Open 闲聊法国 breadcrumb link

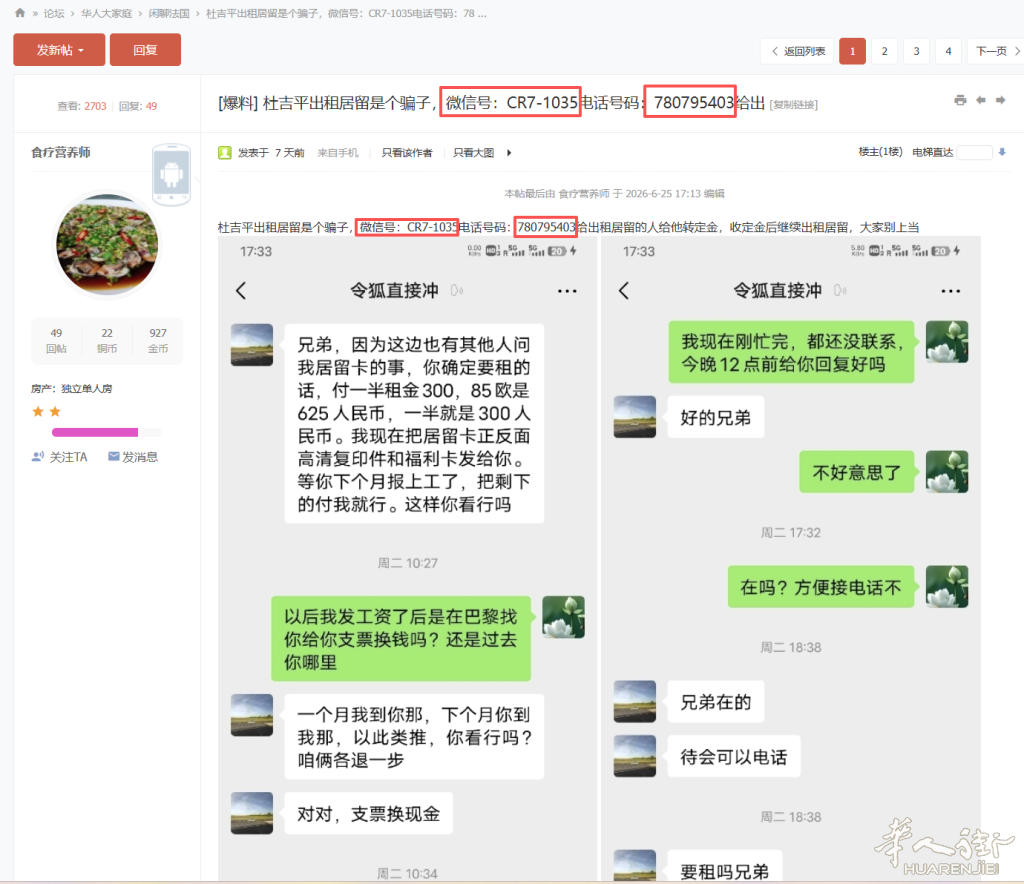click(x=168, y=13)
